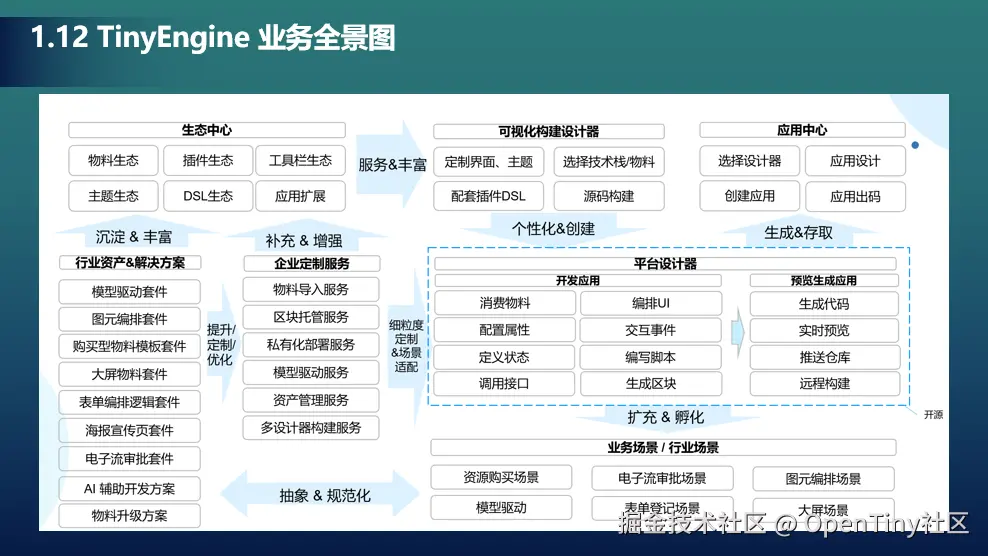Viewport: 988px width, 556px height.
Task: Click the 应用中心 header
Action: click(x=802, y=130)
